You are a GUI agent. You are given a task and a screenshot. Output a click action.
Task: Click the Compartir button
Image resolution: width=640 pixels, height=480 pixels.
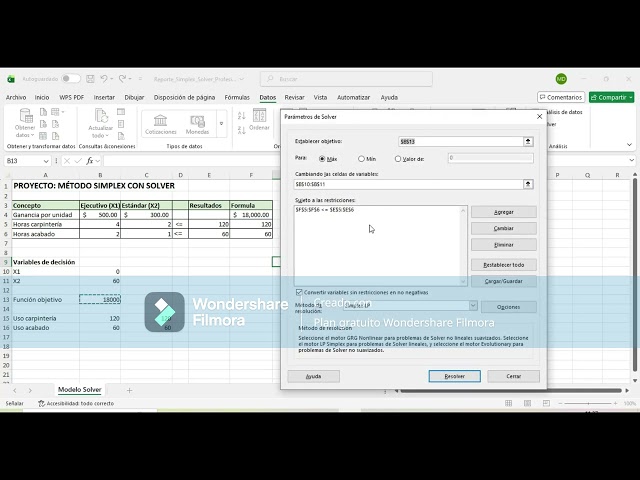[611, 97]
